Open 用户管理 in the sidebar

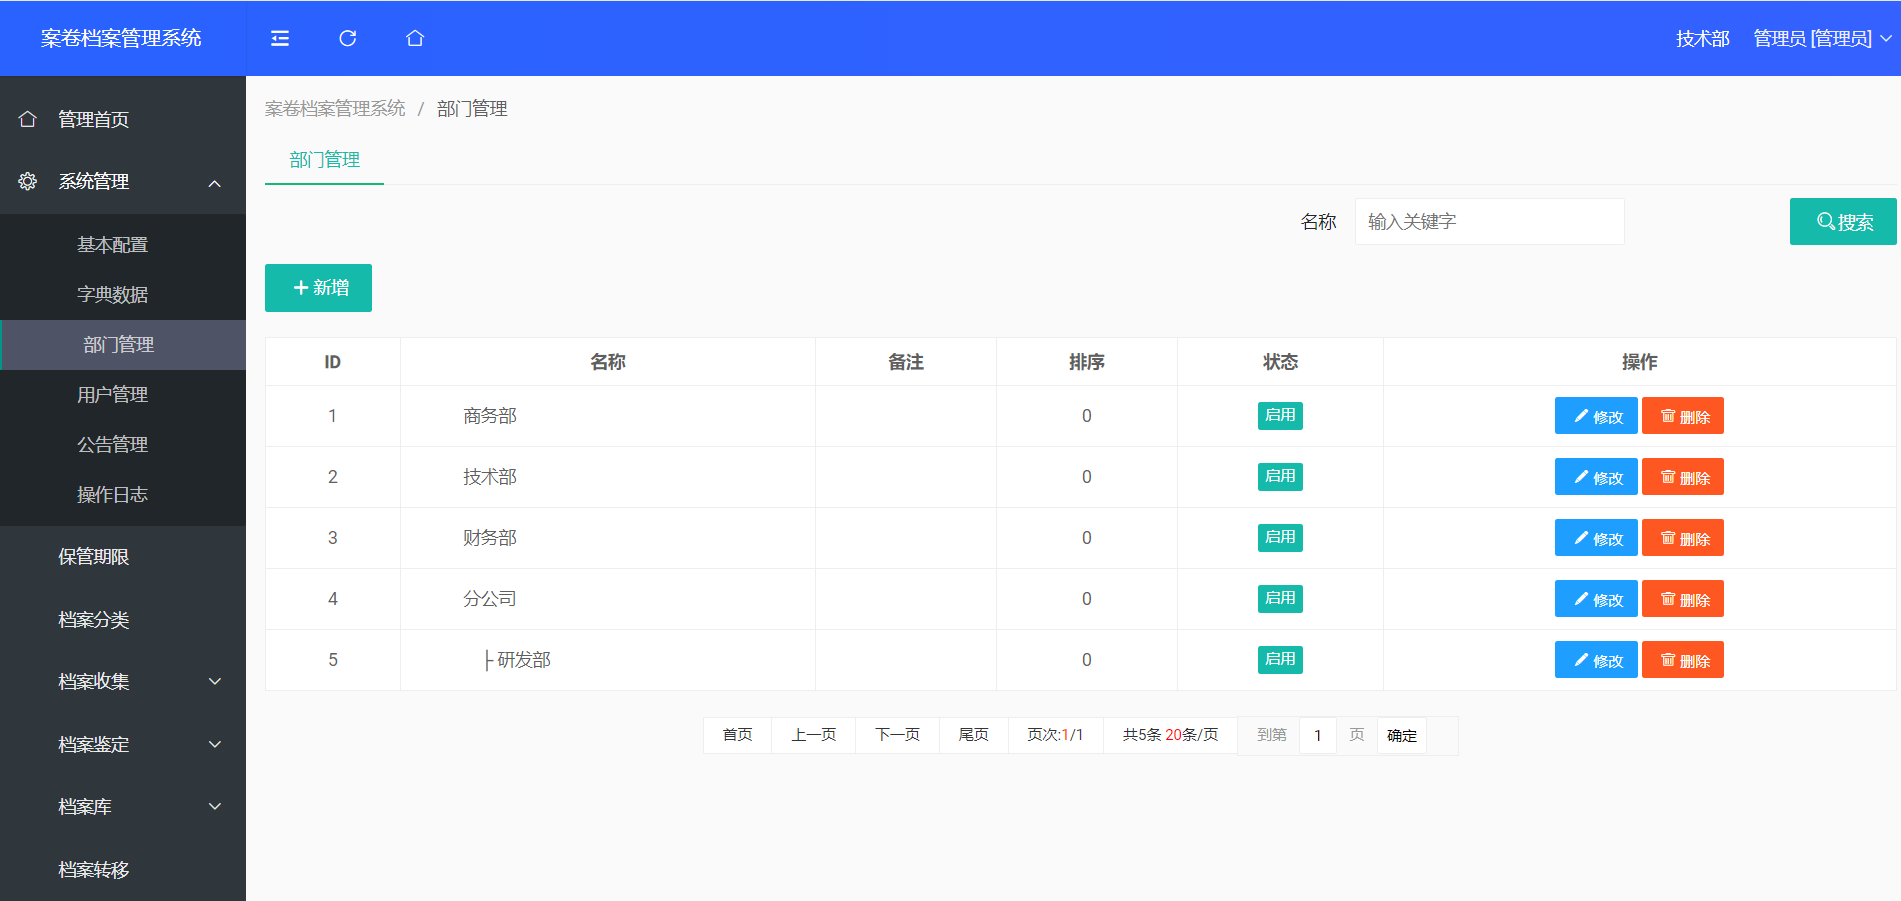coord(113,395)
